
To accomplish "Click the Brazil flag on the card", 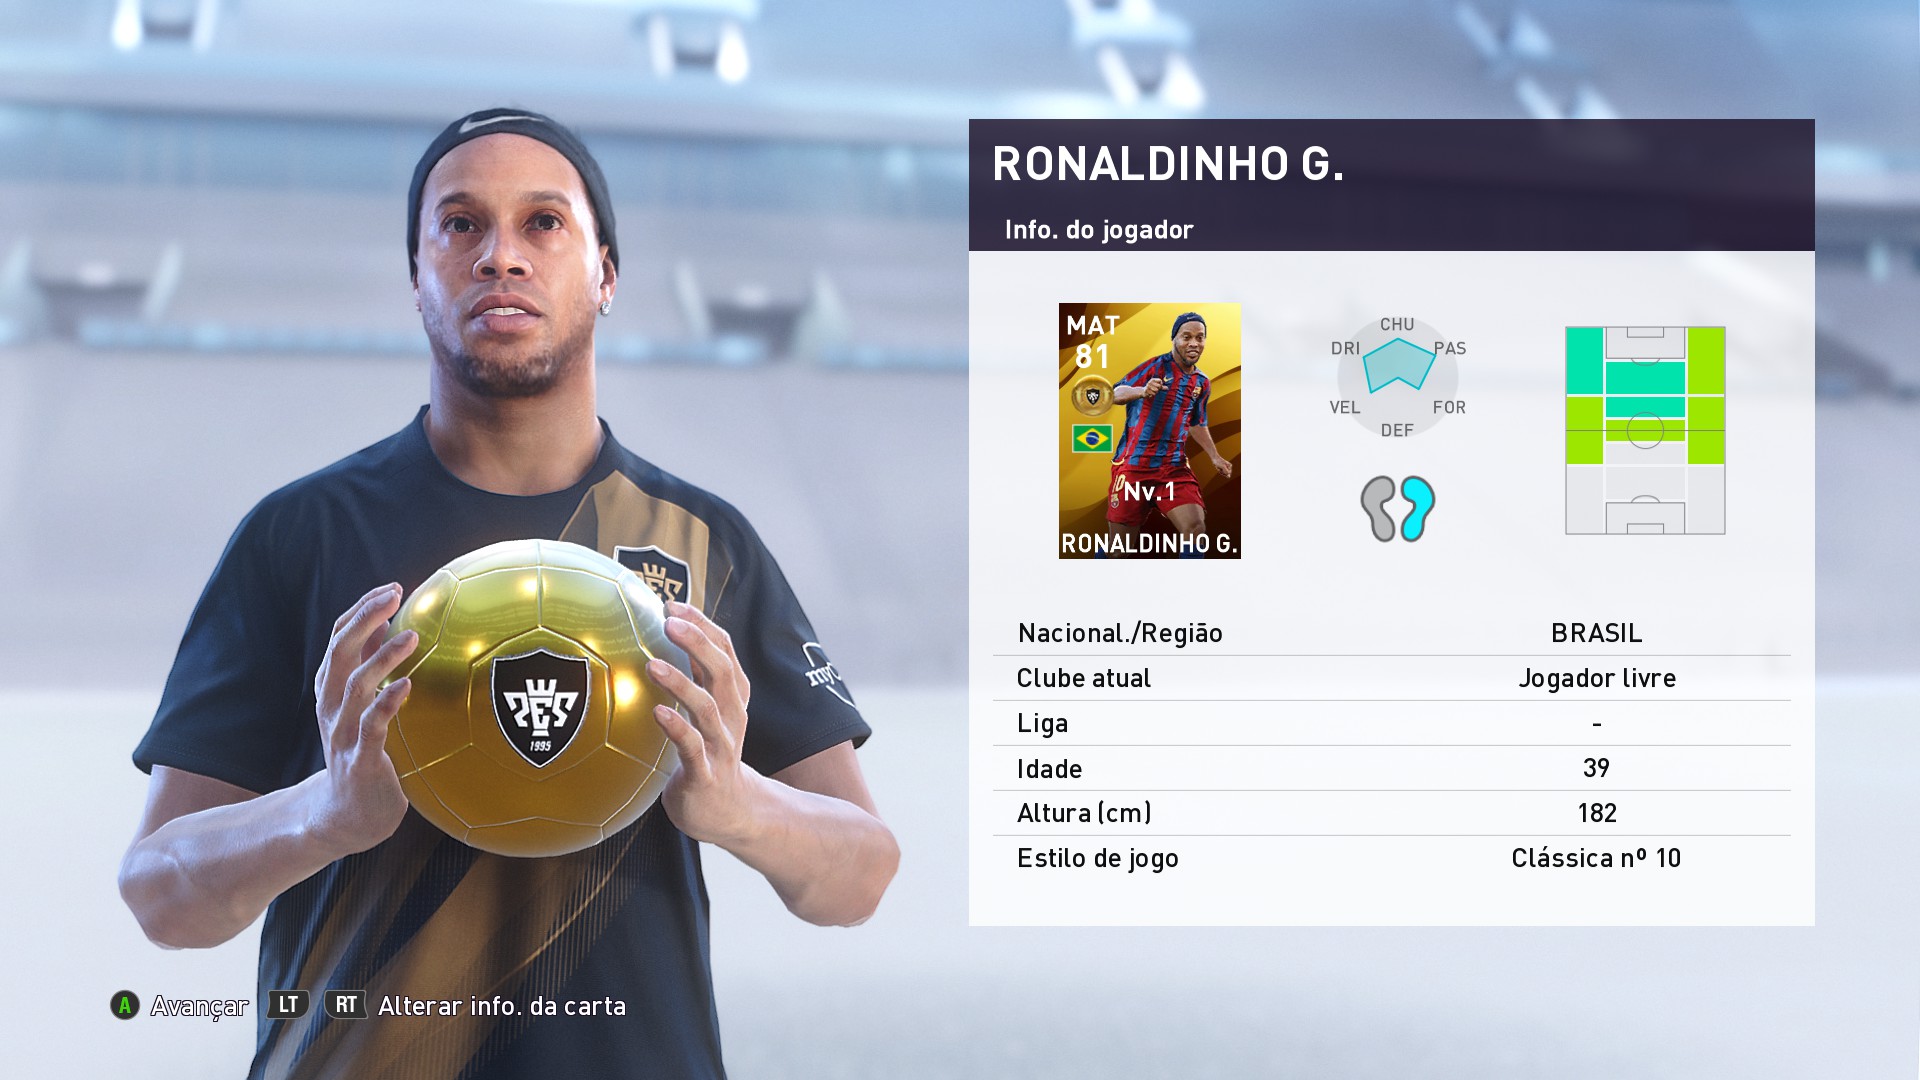I will [x=1092, y=438].
